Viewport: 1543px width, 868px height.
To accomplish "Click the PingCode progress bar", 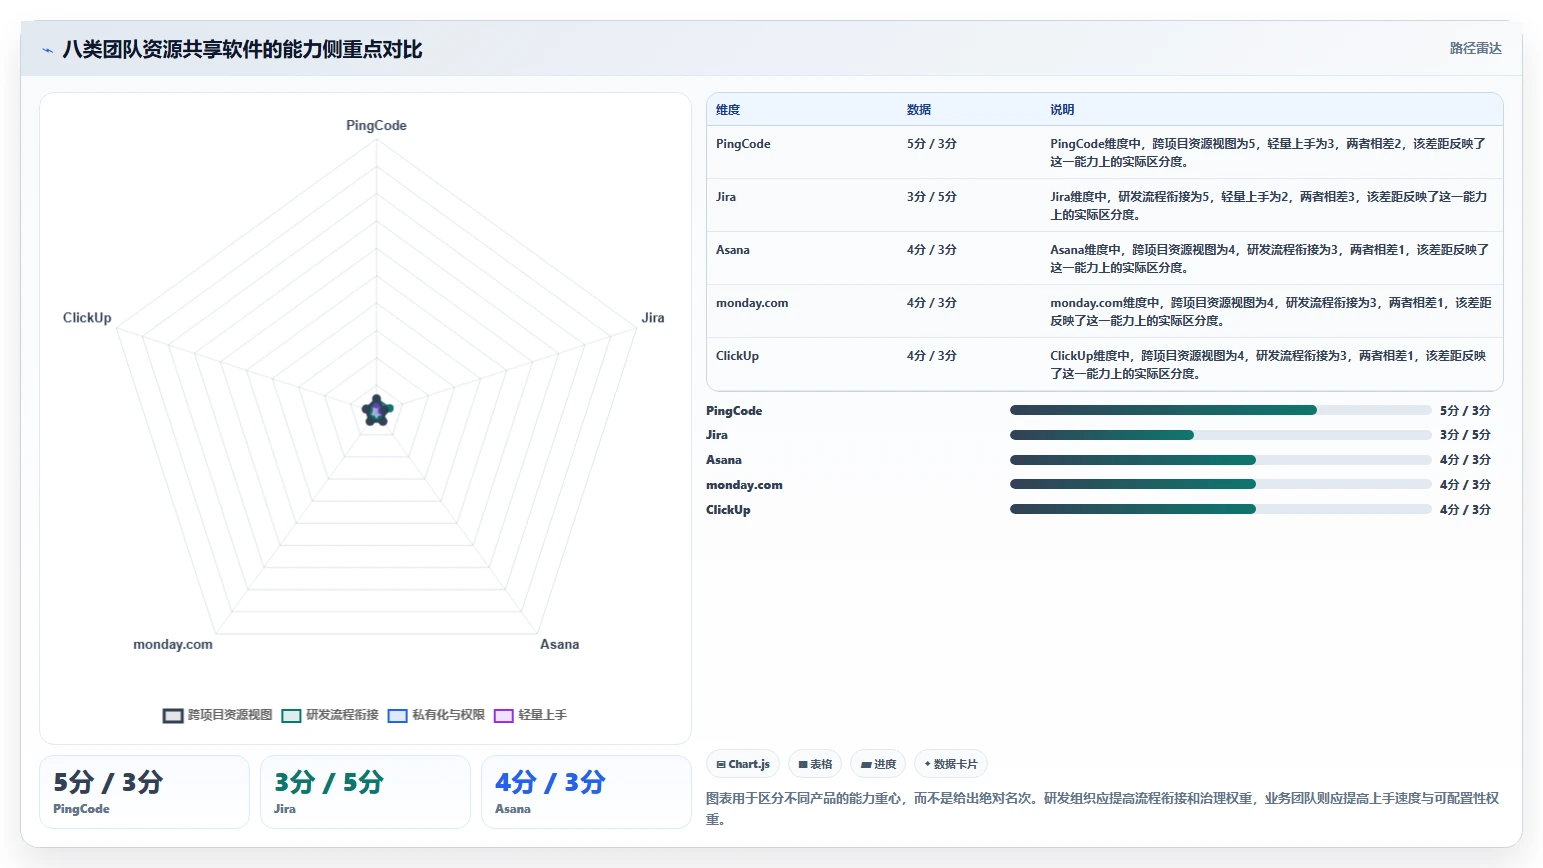I will tap(1220, 410).
